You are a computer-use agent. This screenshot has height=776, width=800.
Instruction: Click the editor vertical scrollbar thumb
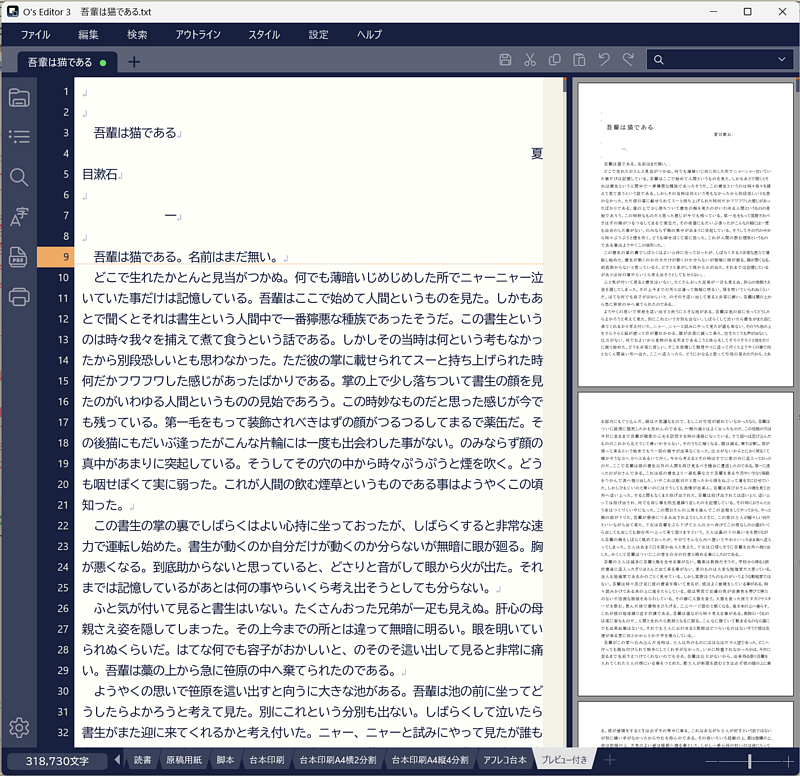point(565,85)
